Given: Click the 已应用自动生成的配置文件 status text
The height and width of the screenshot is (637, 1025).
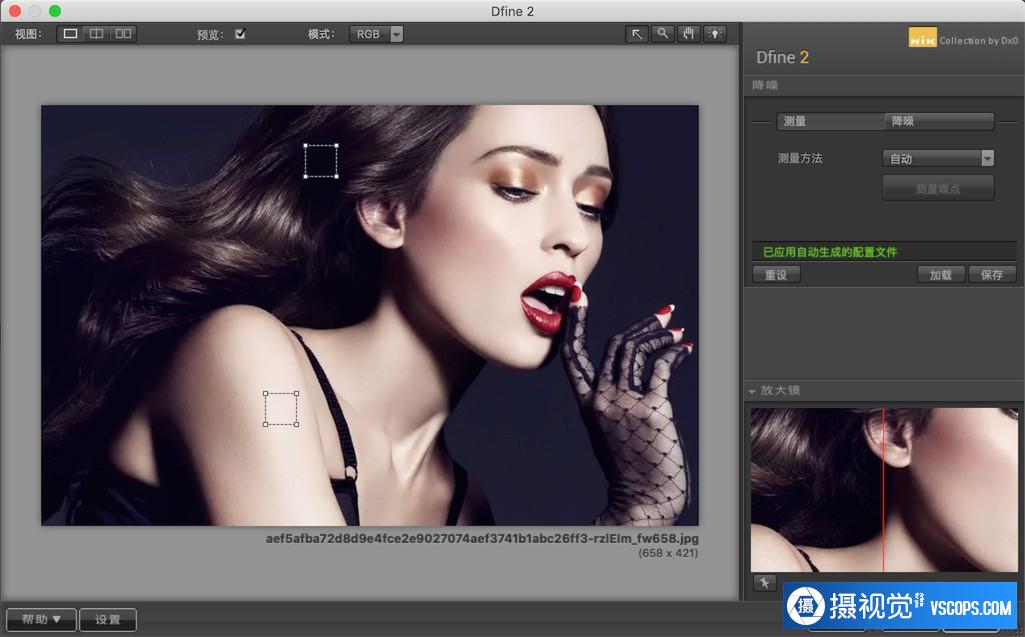Looking at the screenshot, I should [x=830, y=252].
